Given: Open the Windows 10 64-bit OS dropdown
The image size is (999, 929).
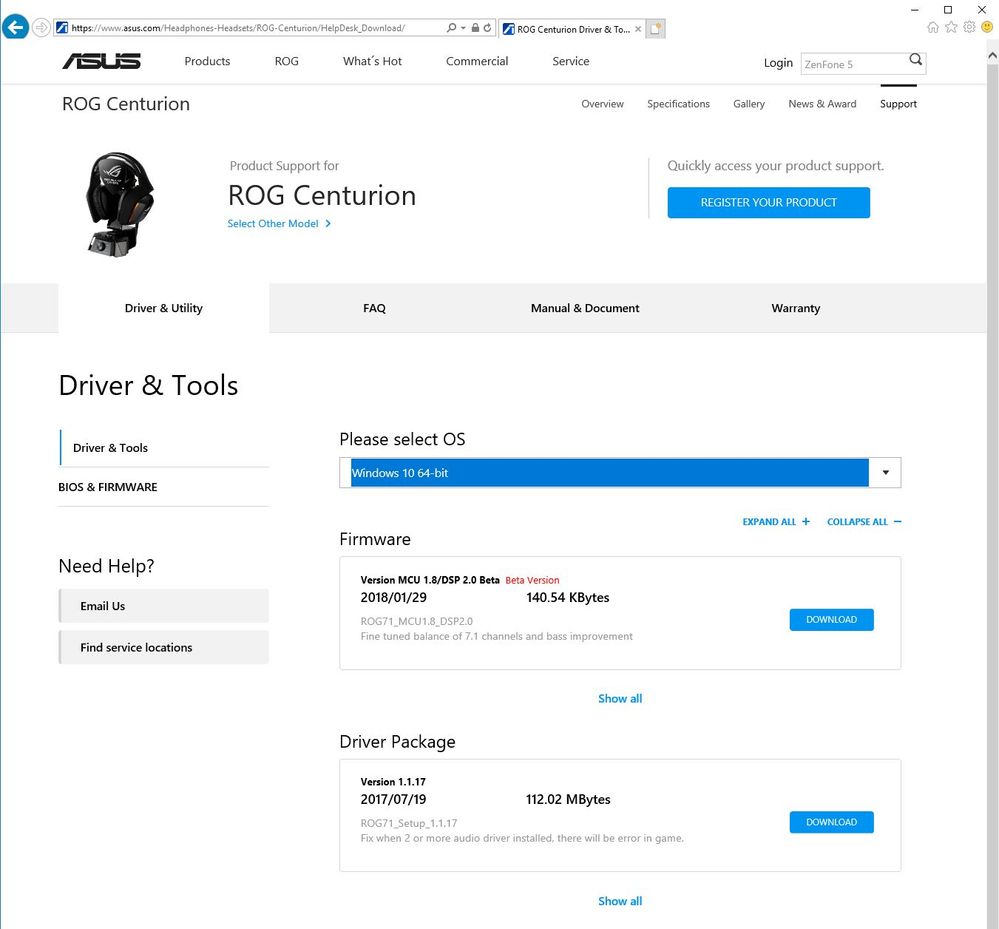Looking at the screenshot, I should point(620,473).
